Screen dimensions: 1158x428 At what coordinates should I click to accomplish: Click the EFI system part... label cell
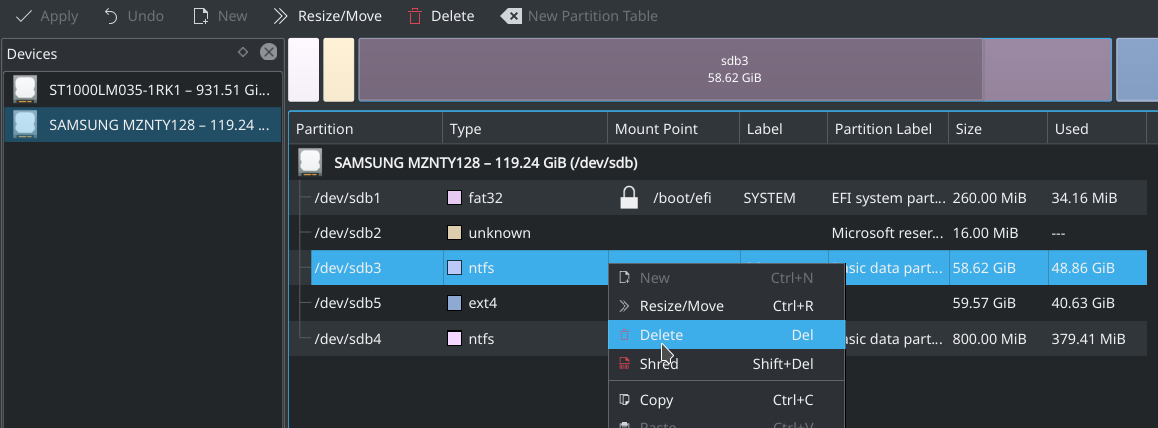(x=888, y=198)
